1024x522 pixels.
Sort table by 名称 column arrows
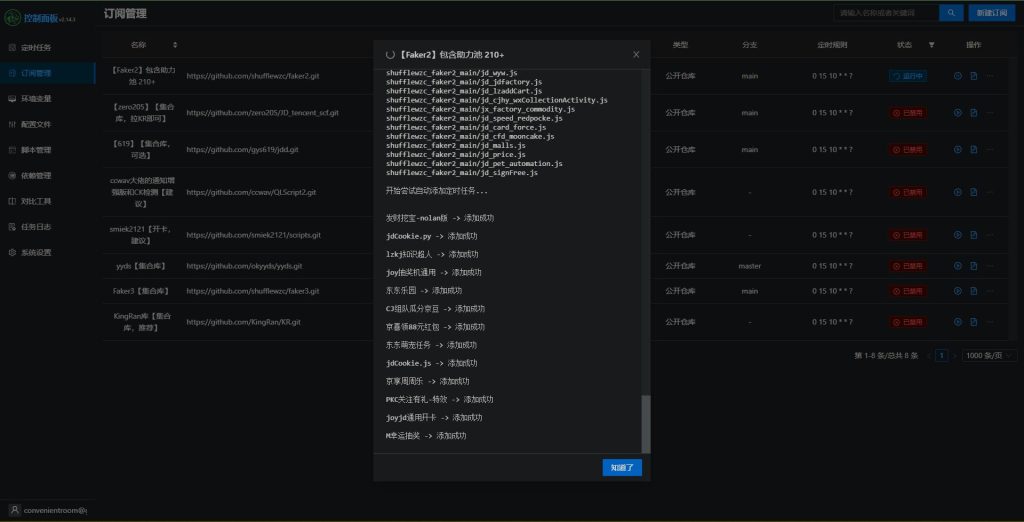pos(175,45)
